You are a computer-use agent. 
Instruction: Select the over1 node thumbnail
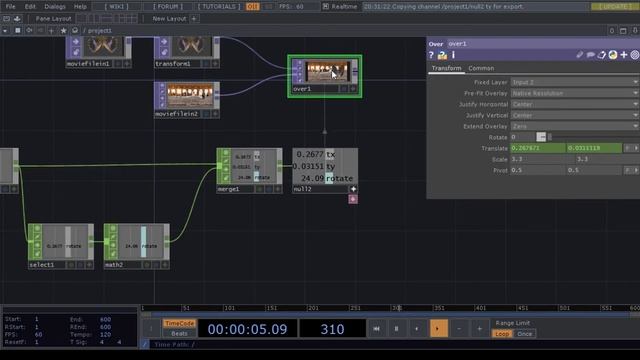(x=328, y=71)
